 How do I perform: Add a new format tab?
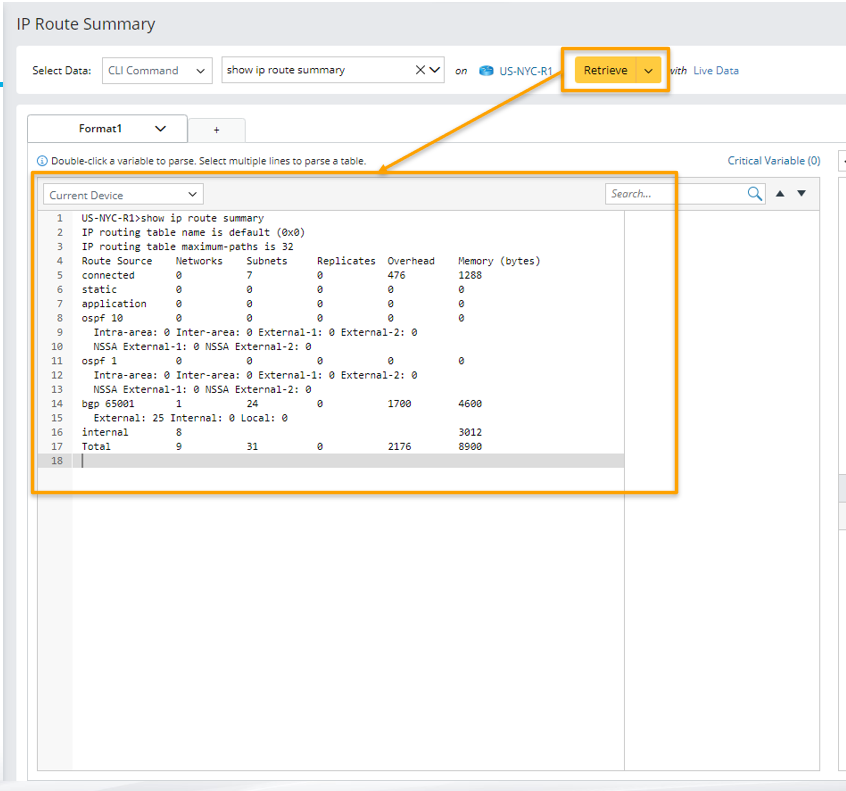tap(216, 130)
